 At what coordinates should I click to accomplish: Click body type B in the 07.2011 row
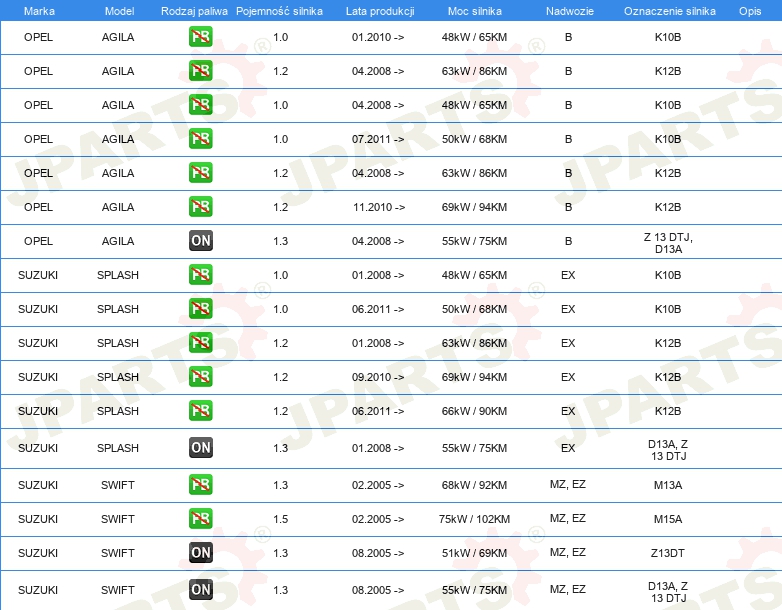point(568,139)
